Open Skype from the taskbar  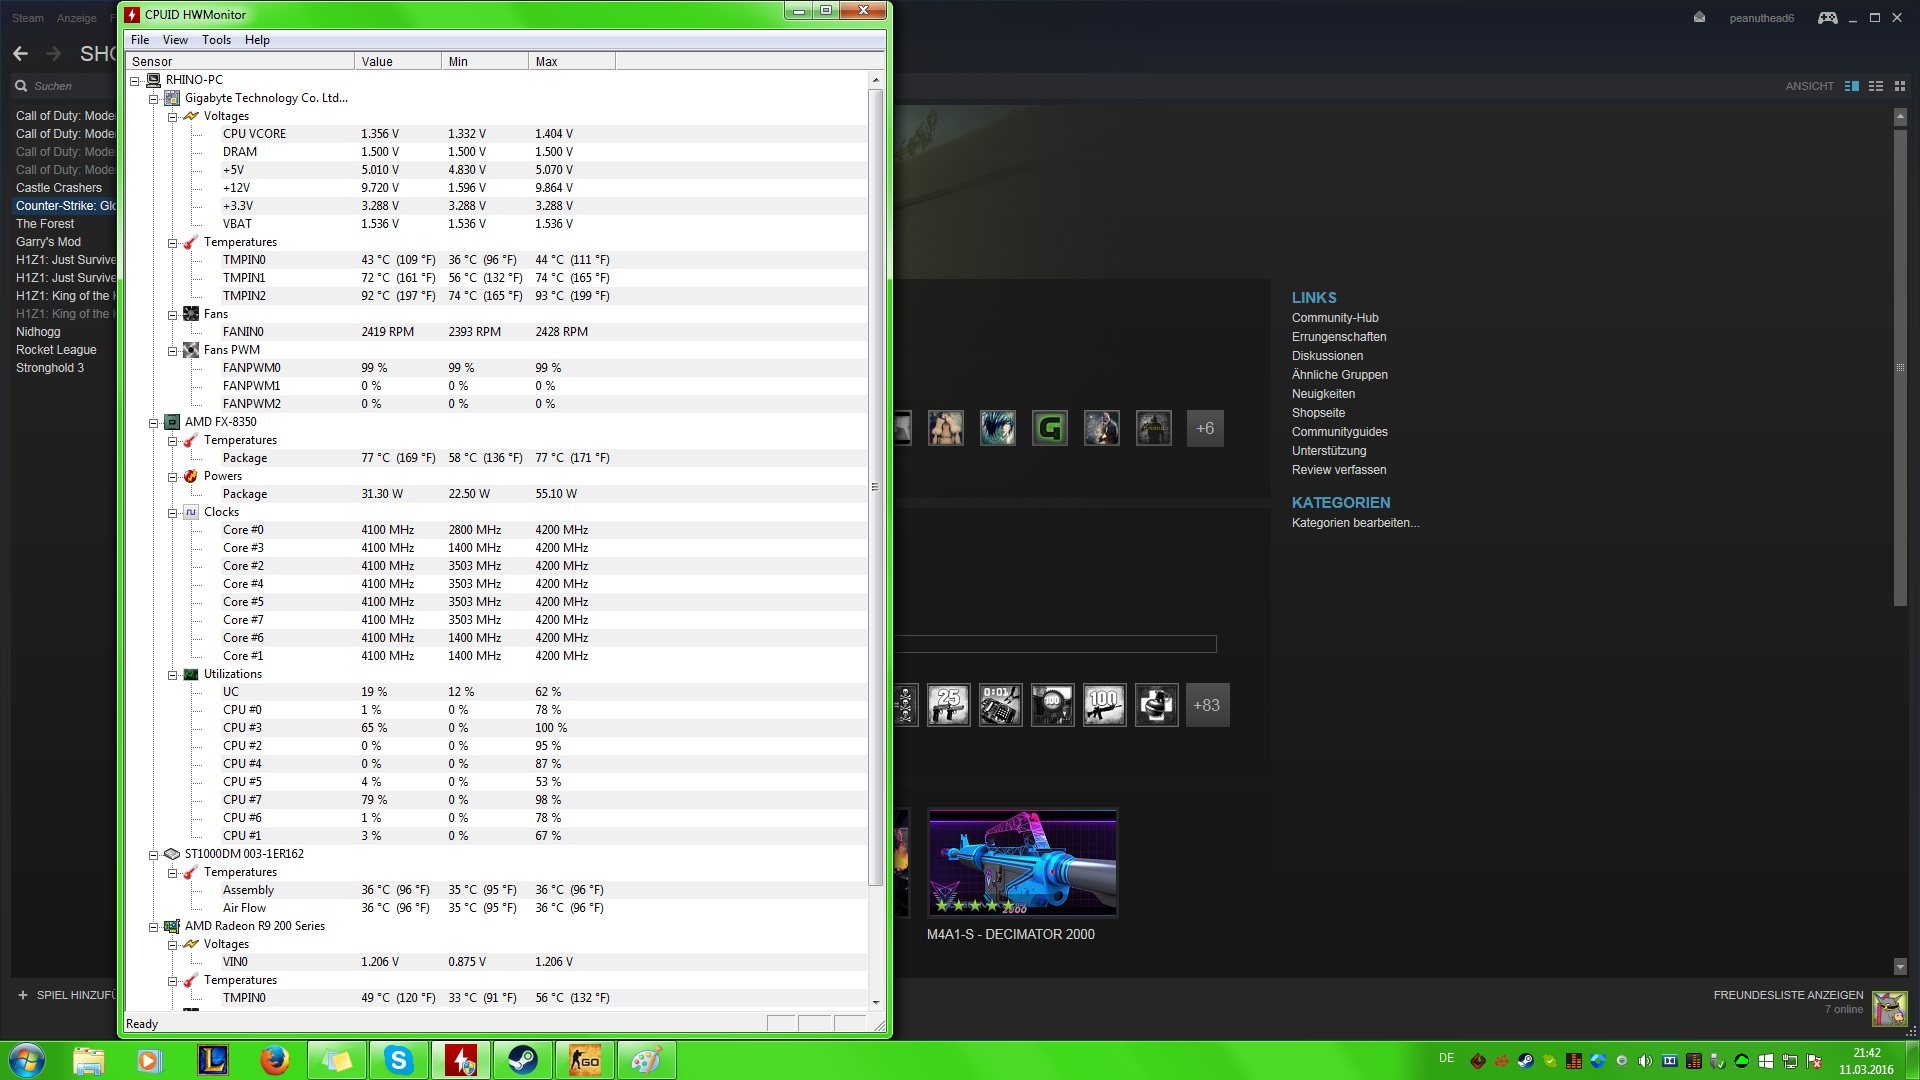(398, 1060)
